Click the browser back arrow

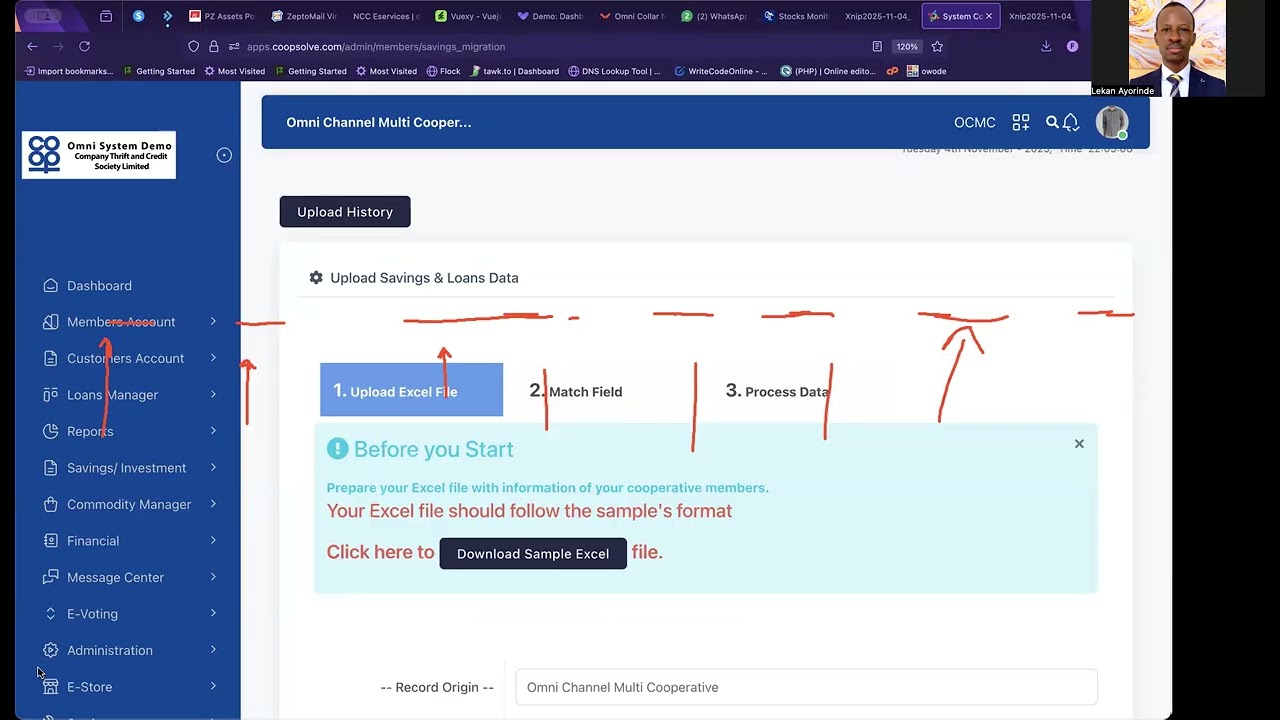(32, 46)
